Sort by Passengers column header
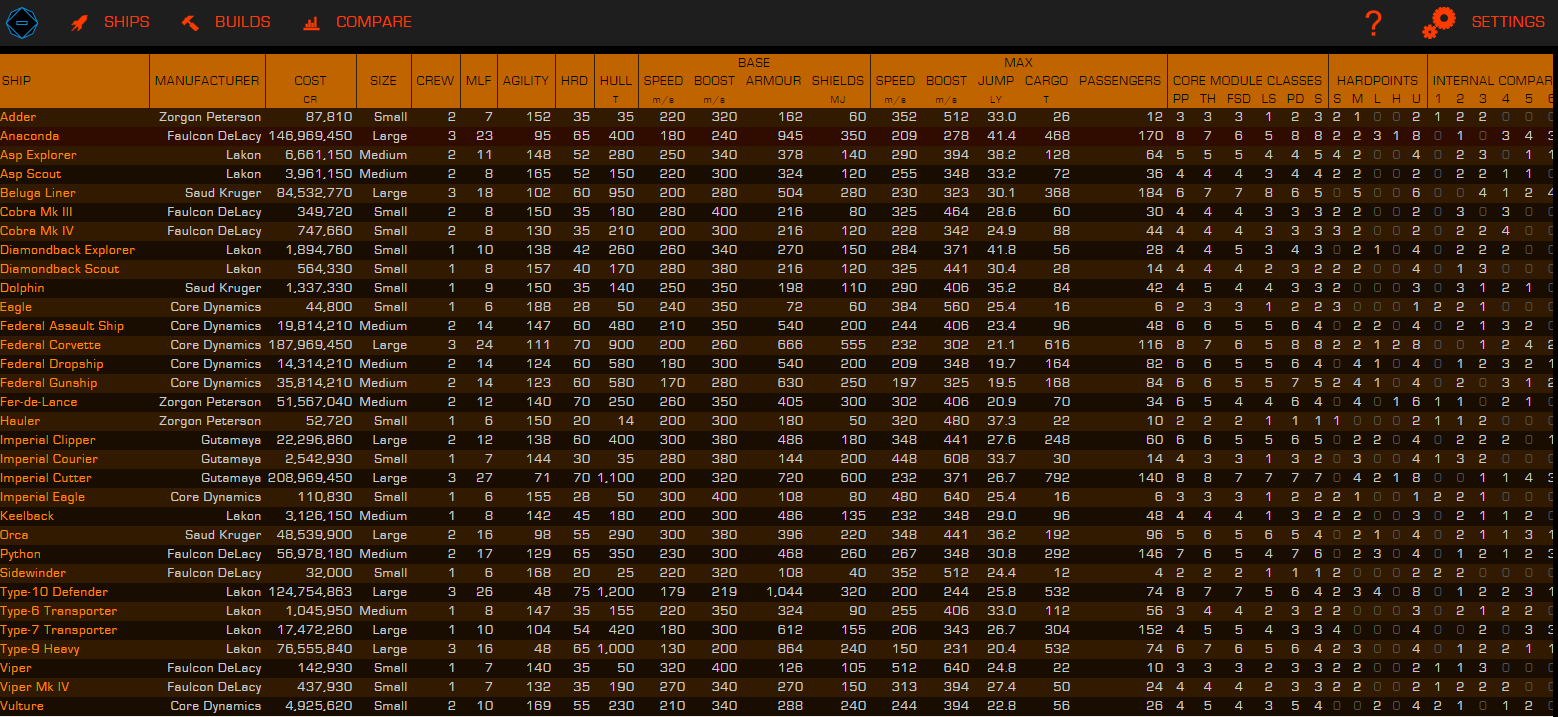 pos(1120,81)
